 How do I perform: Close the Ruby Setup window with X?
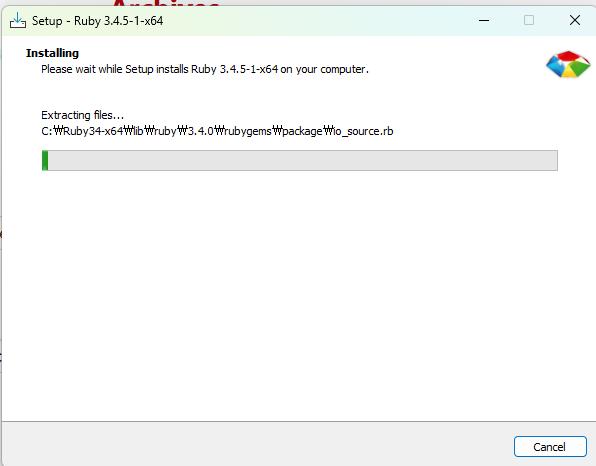[575, 20]
